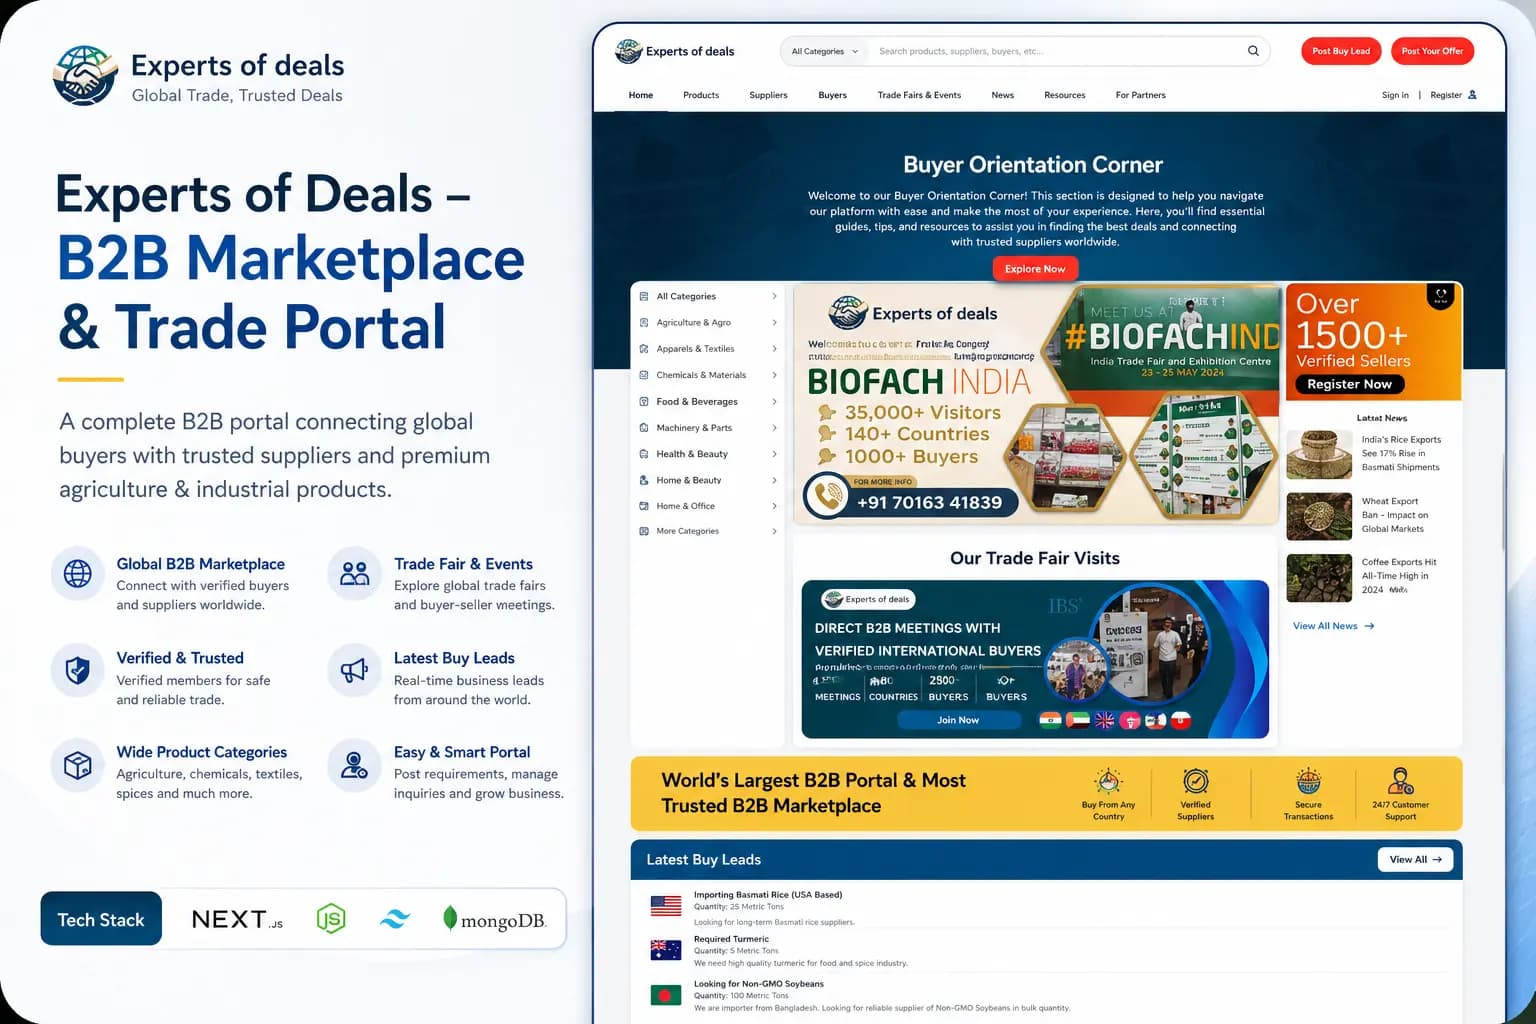
Task: Open For Partners nav item
Action: coord(1141,95)
